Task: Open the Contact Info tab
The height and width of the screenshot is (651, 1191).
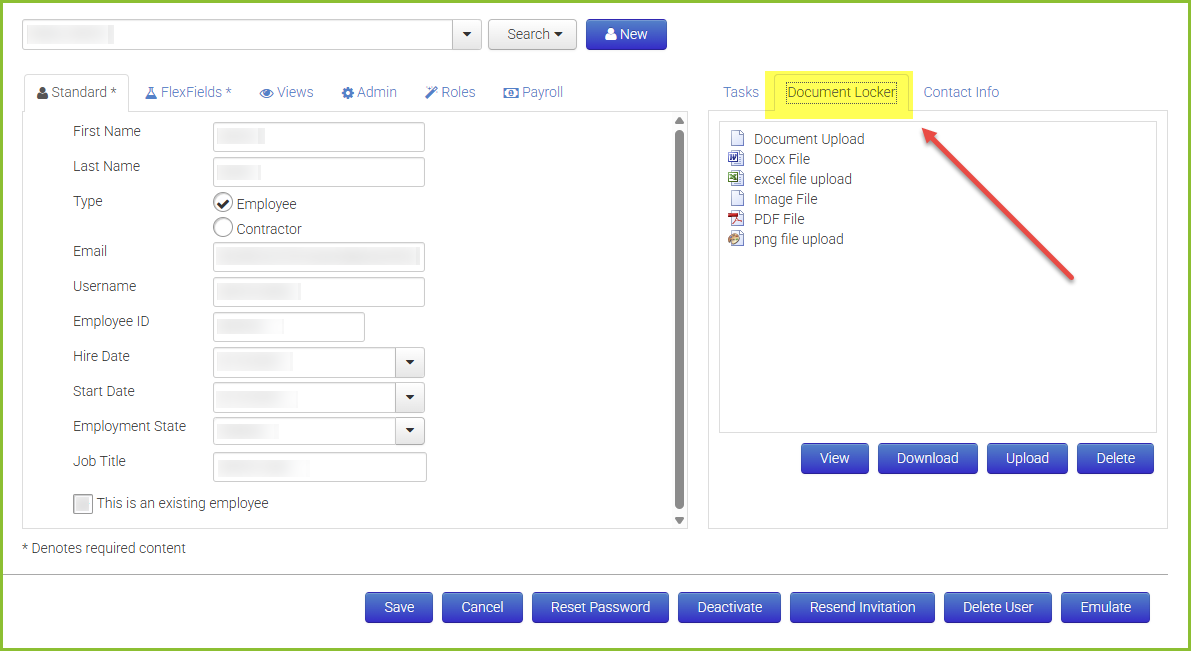Action: pos(961,92)
